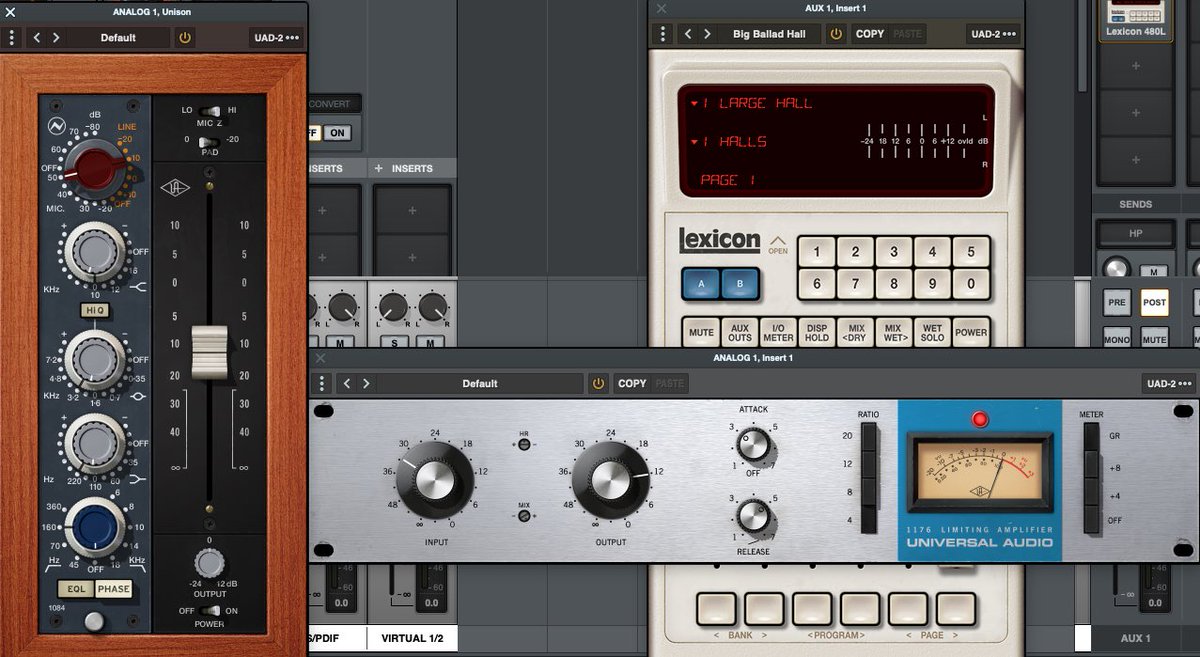Set 1176 meter to +4
This screenshot has height=657, width=1200.
pyautogui.click(x=1091, y=492)
